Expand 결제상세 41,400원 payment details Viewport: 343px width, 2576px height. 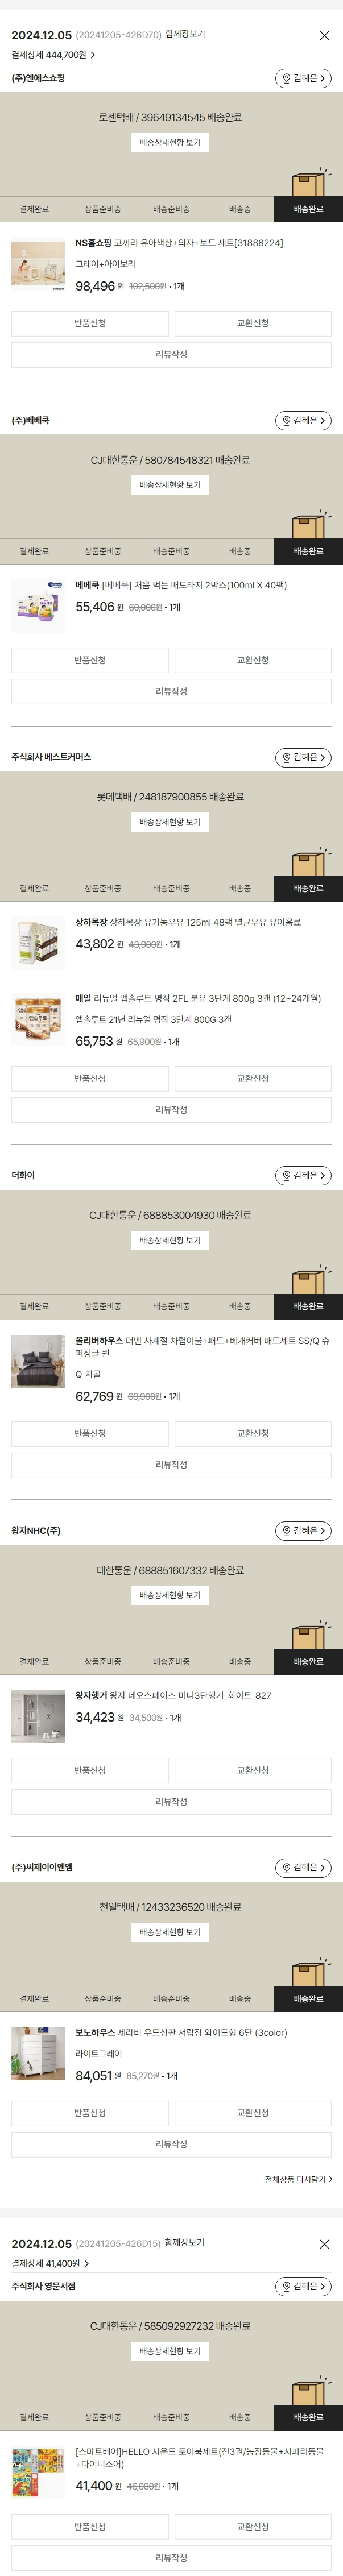pyautogui.click(x=50, y=2263)
